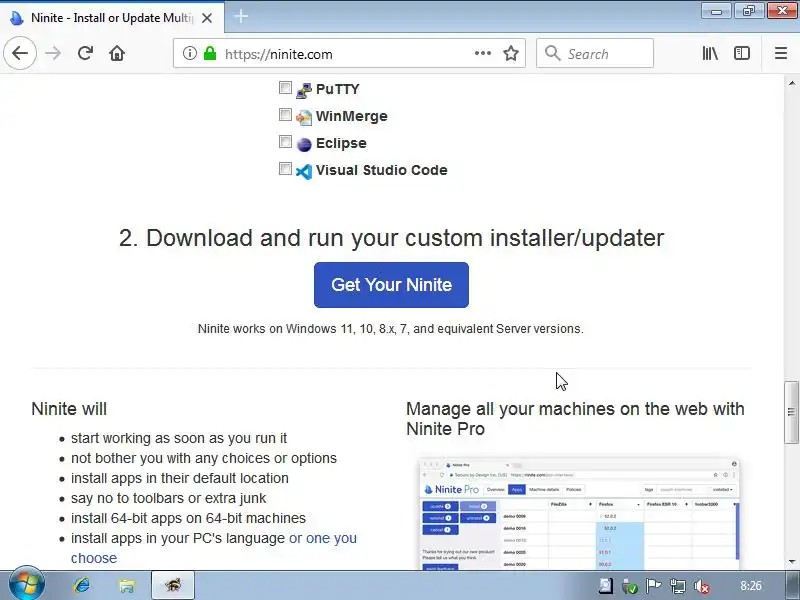Open the Ninite Pro screenshot thumbnail

click(579, 514)
